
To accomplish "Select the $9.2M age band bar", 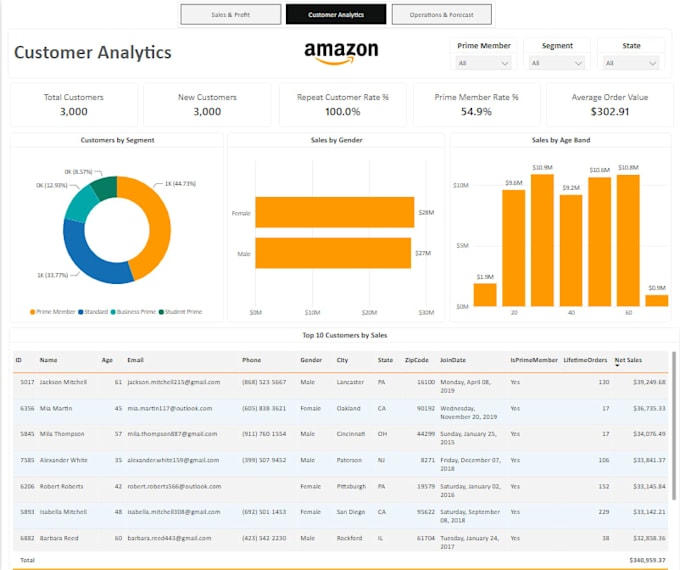I will (571, 251).
